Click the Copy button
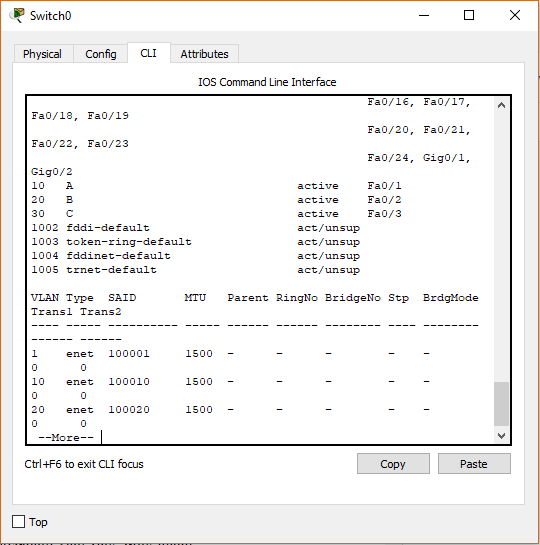Screen dimensions: 540x545 coord(393,464)
